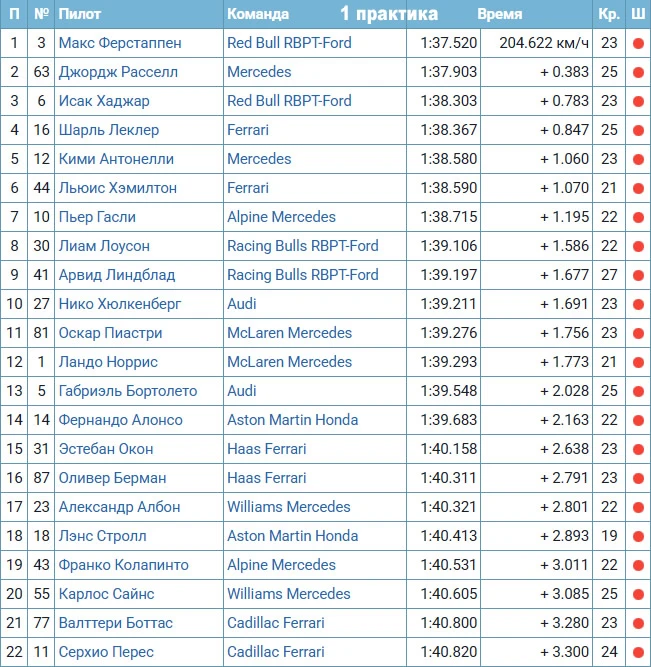
Task: Open driver link Лэнс Стролл
Action: point(103,536)
